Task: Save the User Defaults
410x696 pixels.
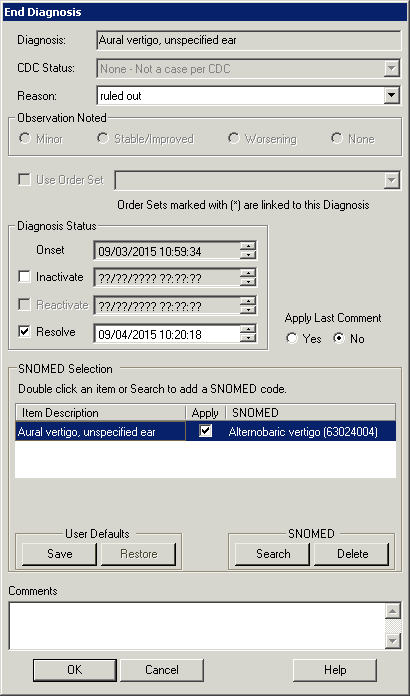Action: tap(59, 554)
